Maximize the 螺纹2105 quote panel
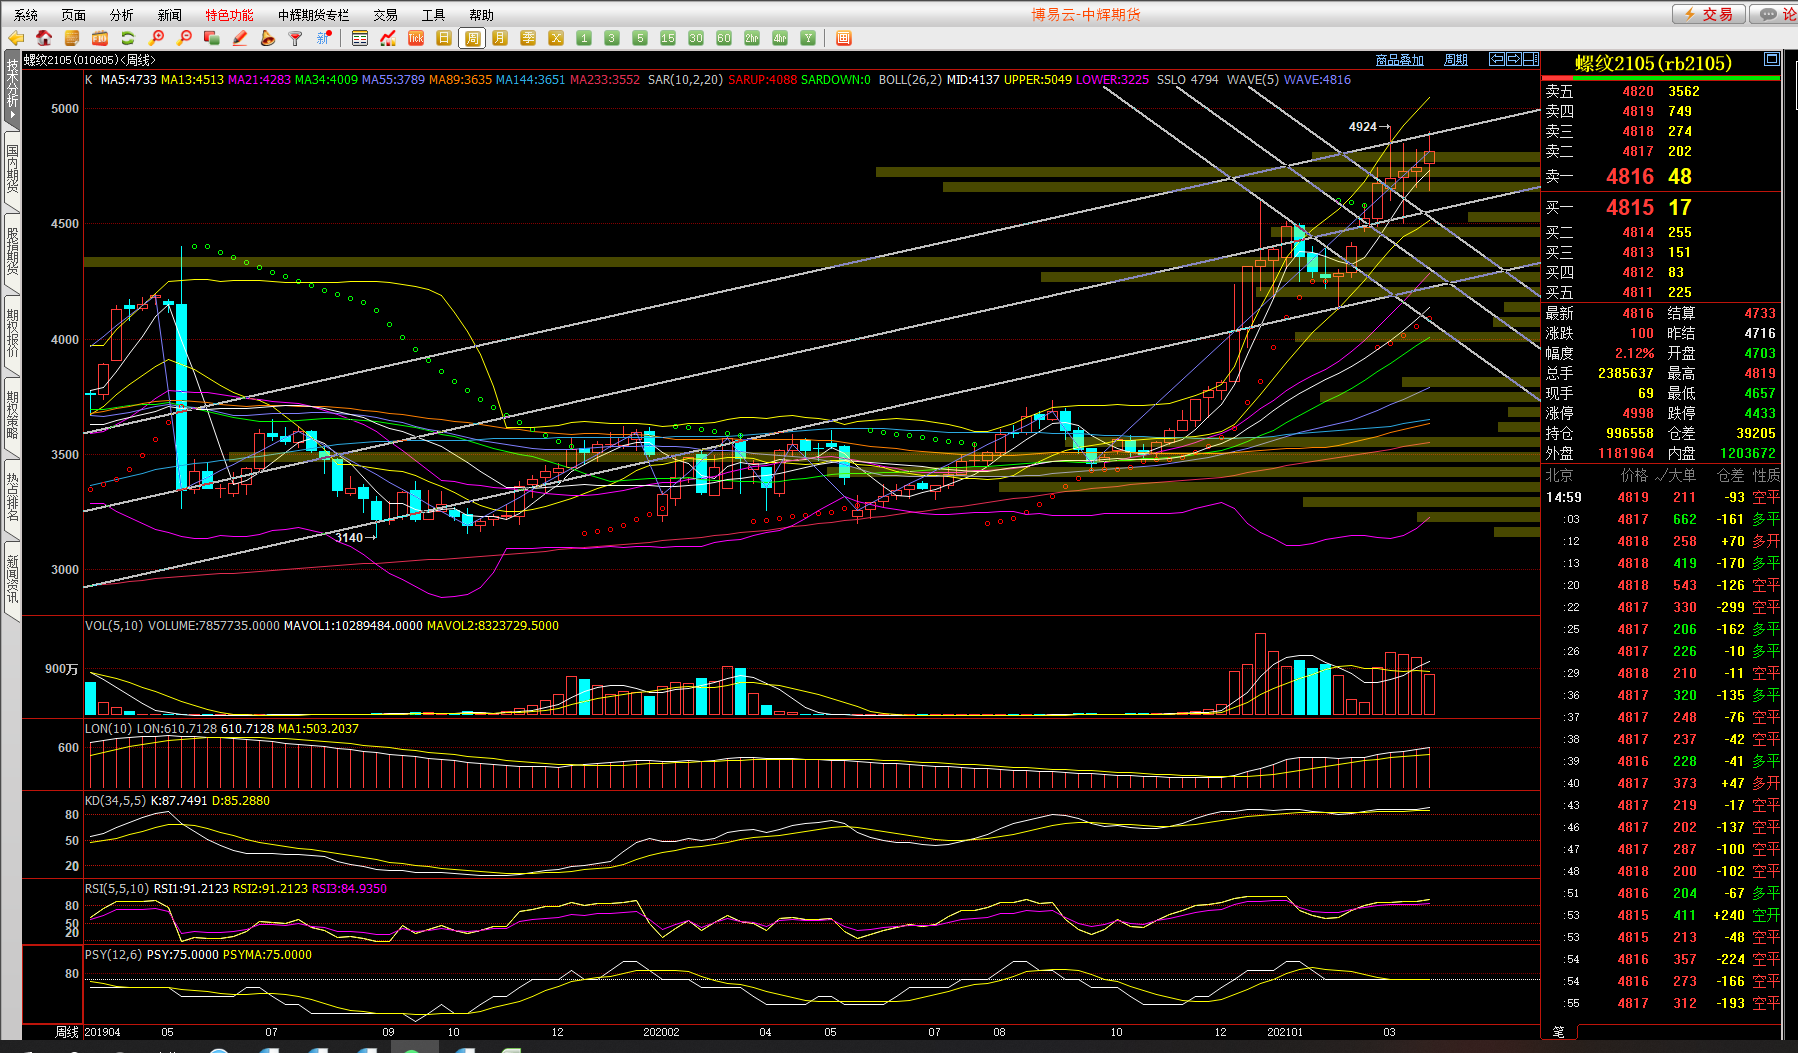The width and height of the screenshot is (1798, 1053). [x=1771, y=59]
